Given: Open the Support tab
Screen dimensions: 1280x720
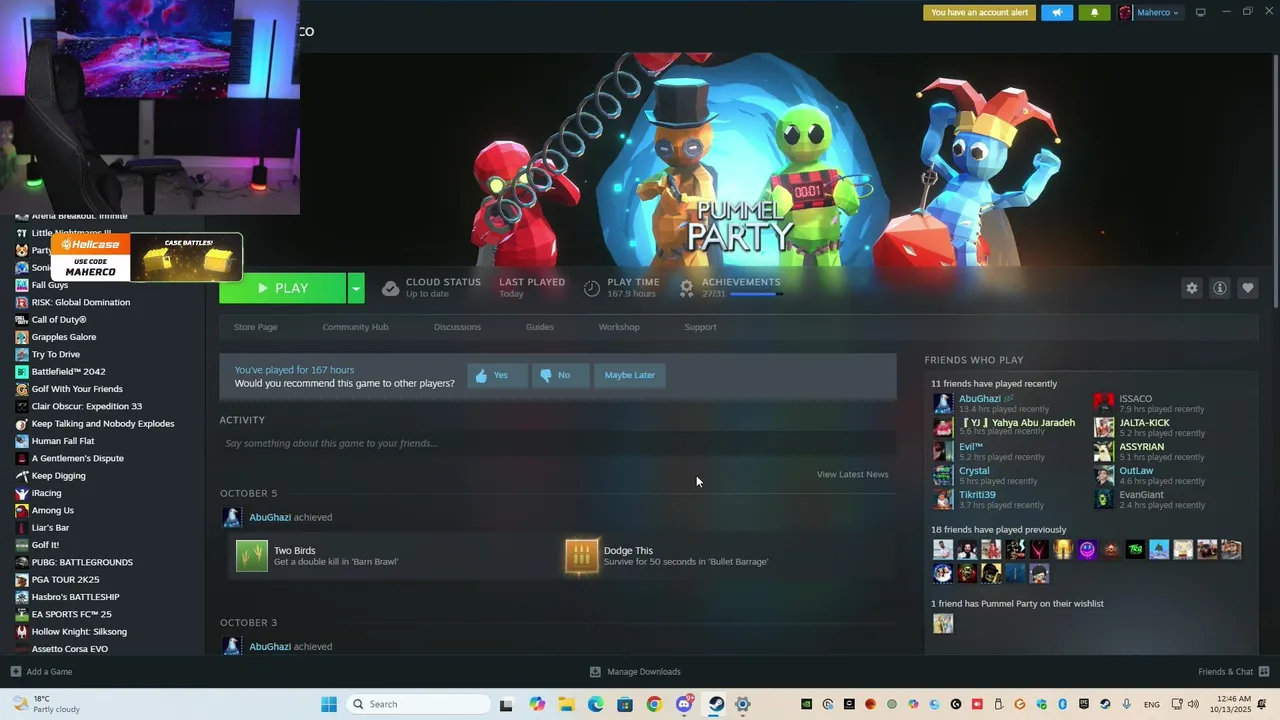Looking at the screenshot, I should 700,327.
